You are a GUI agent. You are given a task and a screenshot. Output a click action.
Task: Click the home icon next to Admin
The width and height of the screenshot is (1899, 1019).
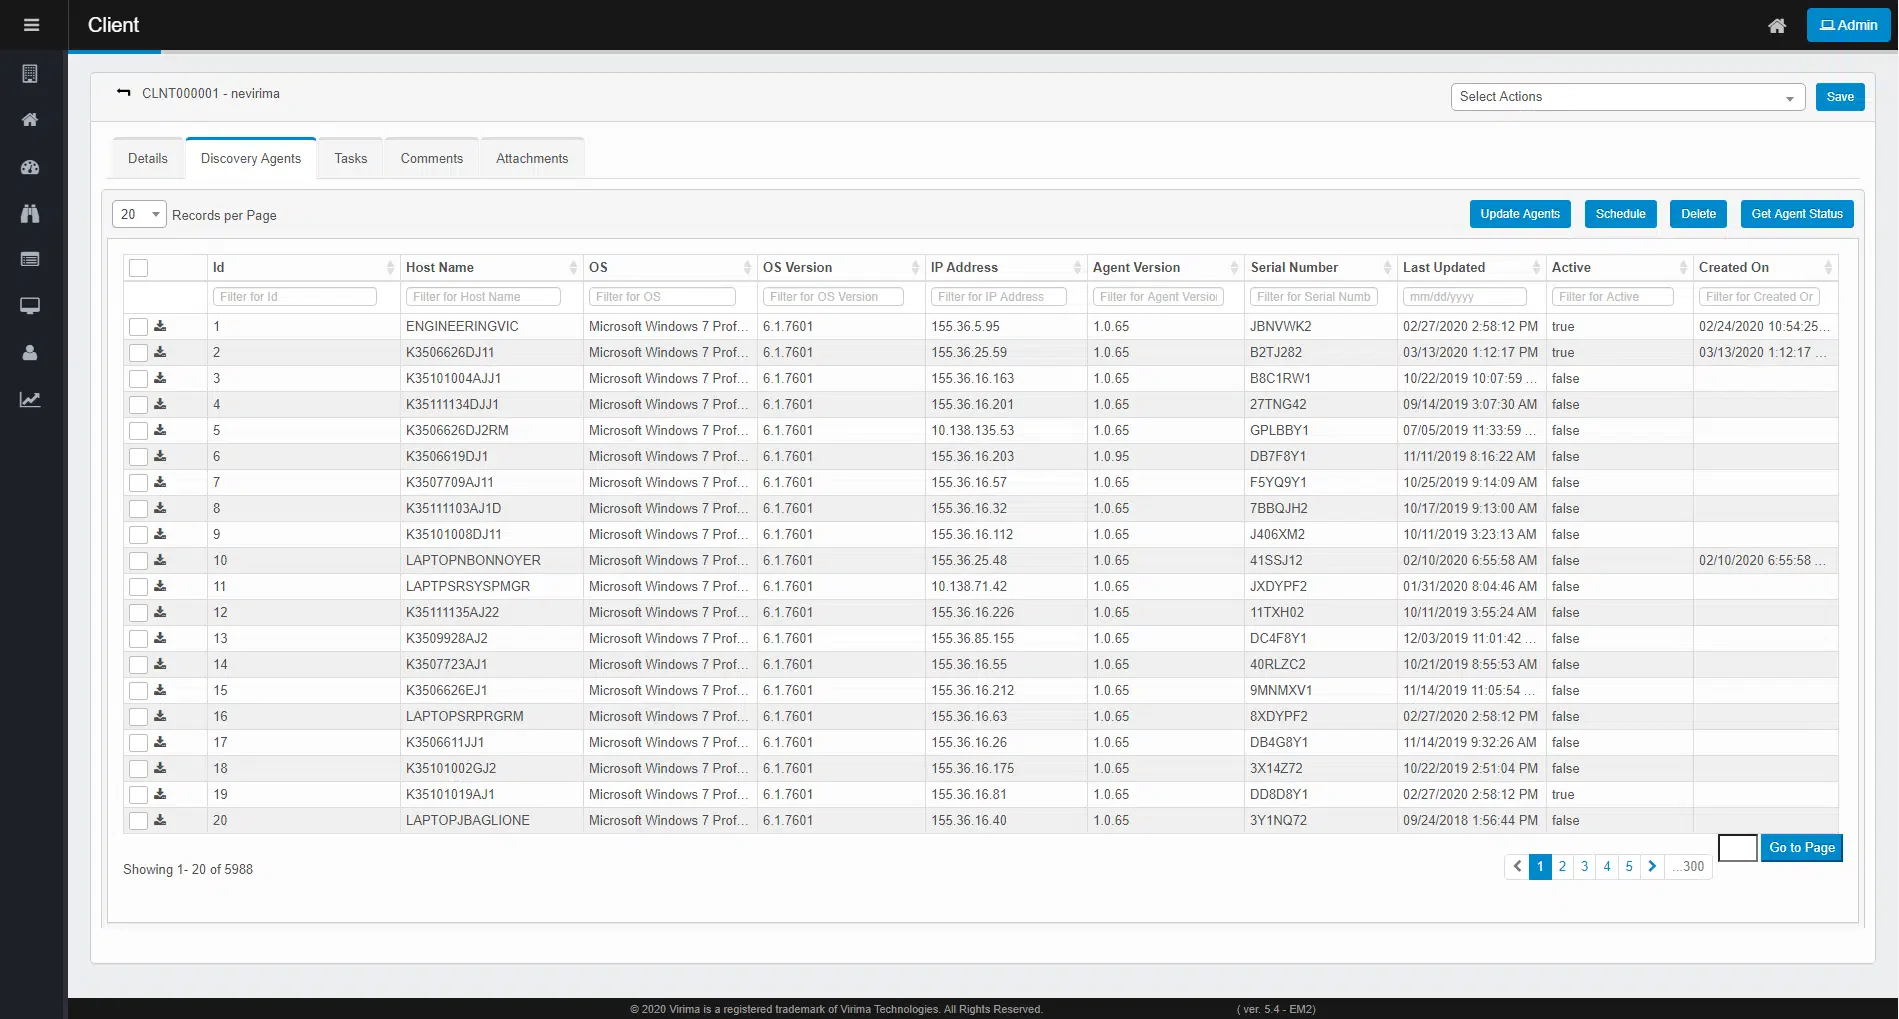[1777, 26]
